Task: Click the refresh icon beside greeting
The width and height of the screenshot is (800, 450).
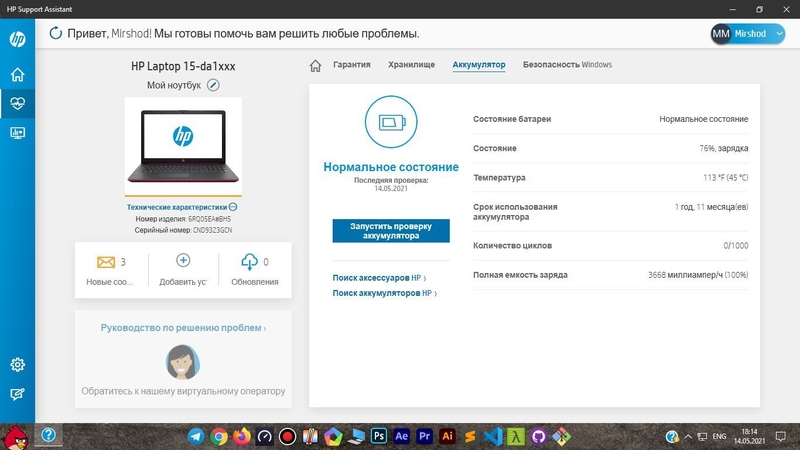Action: (56, 34)
